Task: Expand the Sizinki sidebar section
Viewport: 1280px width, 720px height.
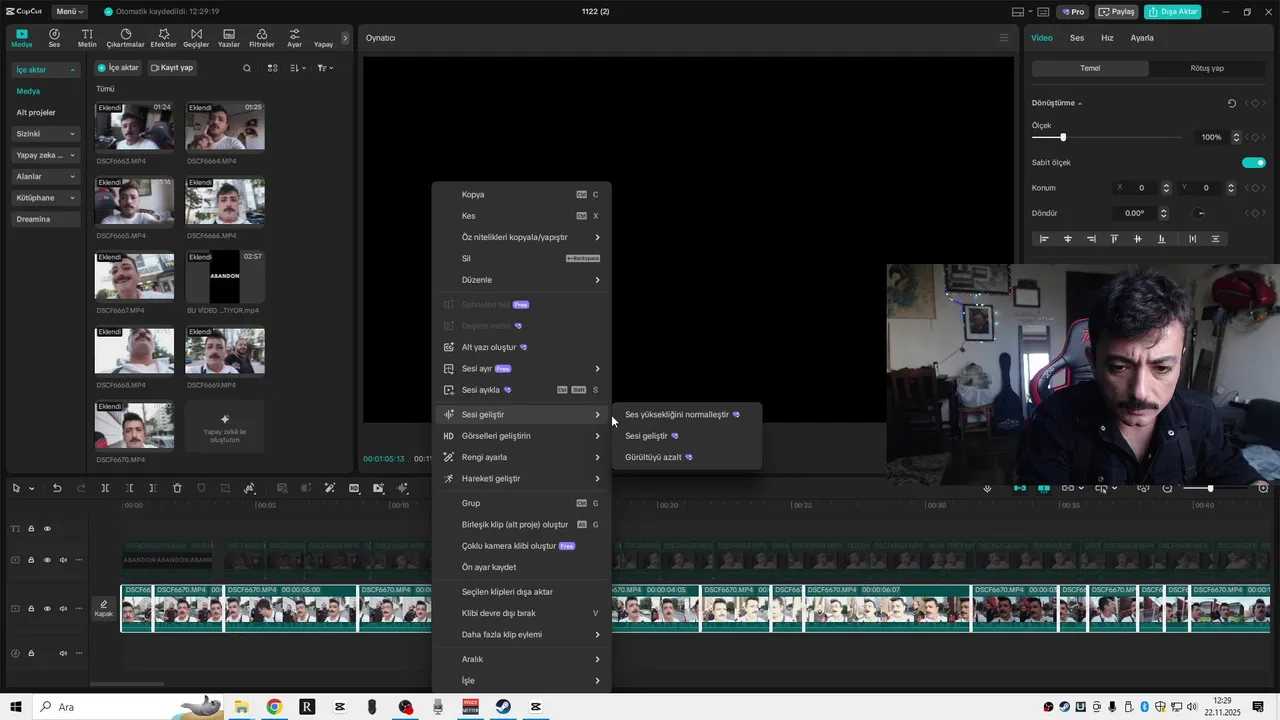Action: (x=45, y=134)
